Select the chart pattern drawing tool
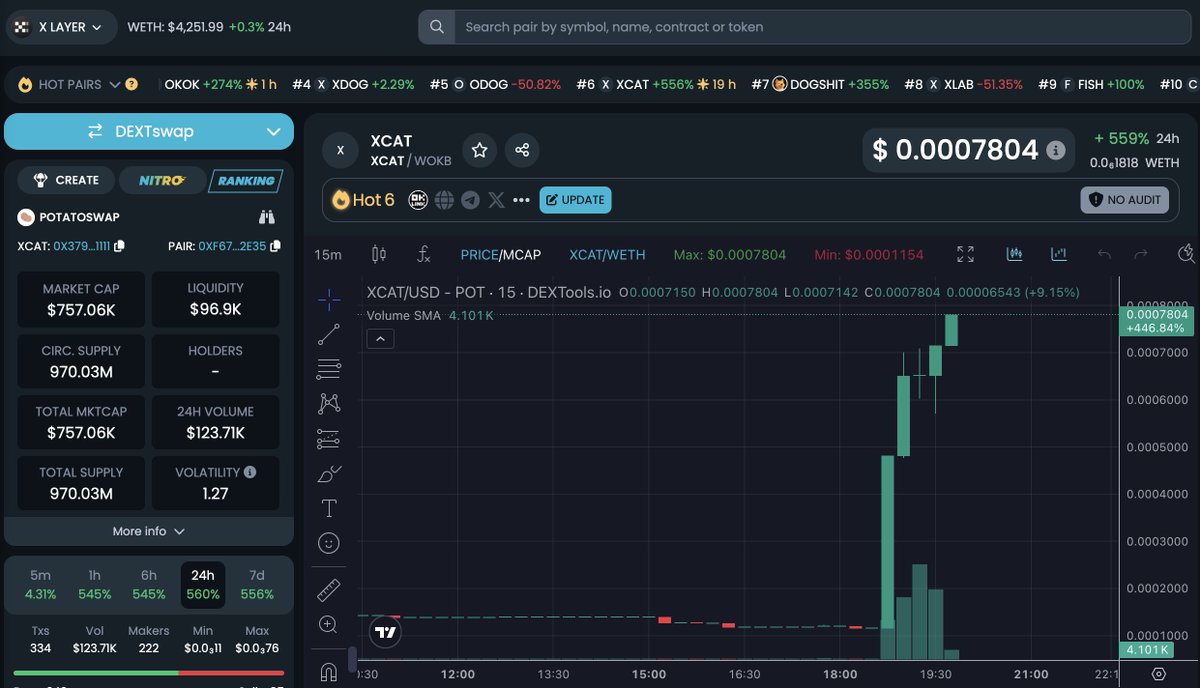This screenshot has height=688, width=1200. 329,403
